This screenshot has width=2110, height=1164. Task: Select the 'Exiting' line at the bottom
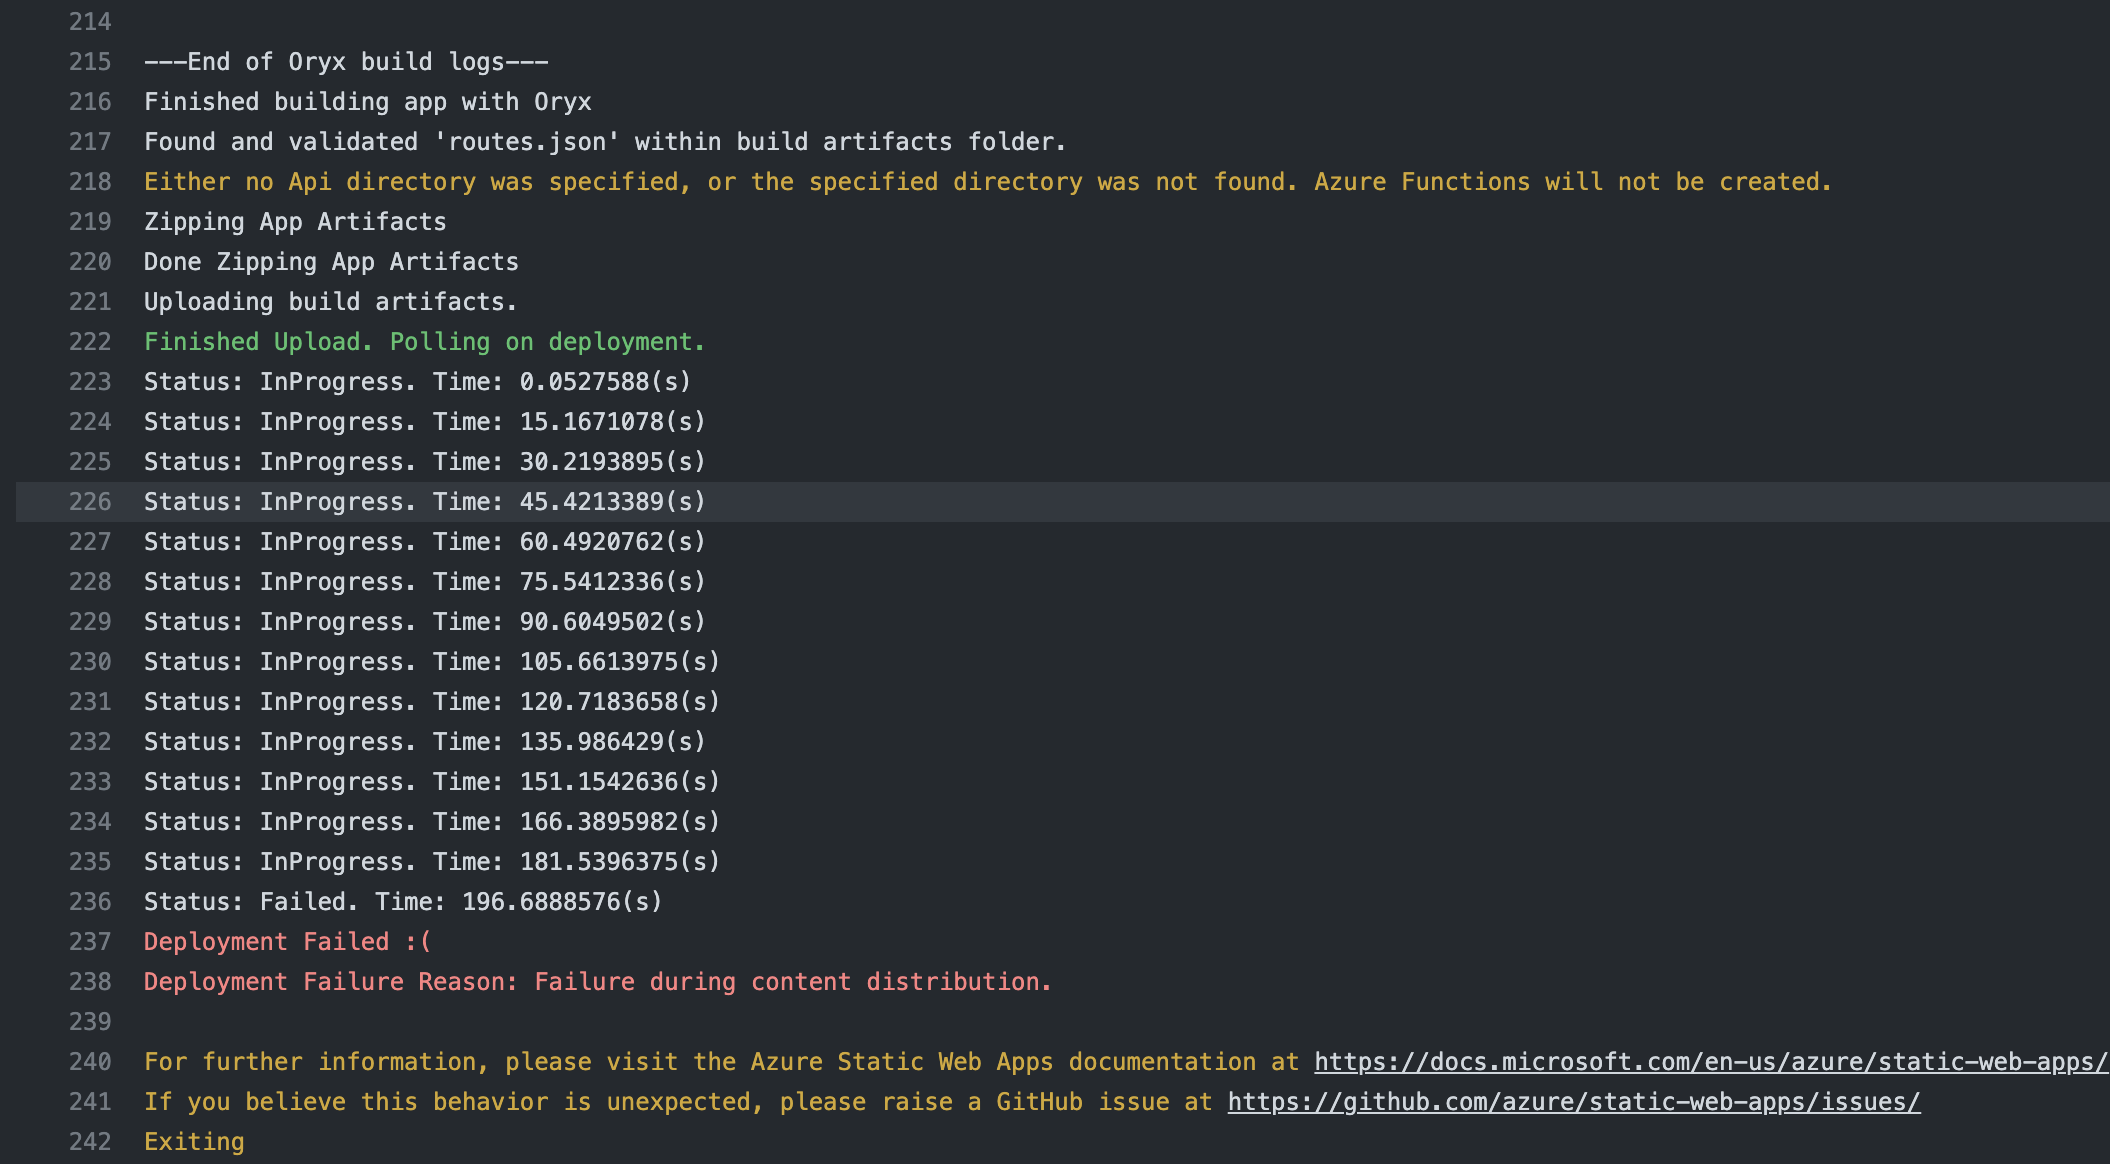tap(193, 1141)
